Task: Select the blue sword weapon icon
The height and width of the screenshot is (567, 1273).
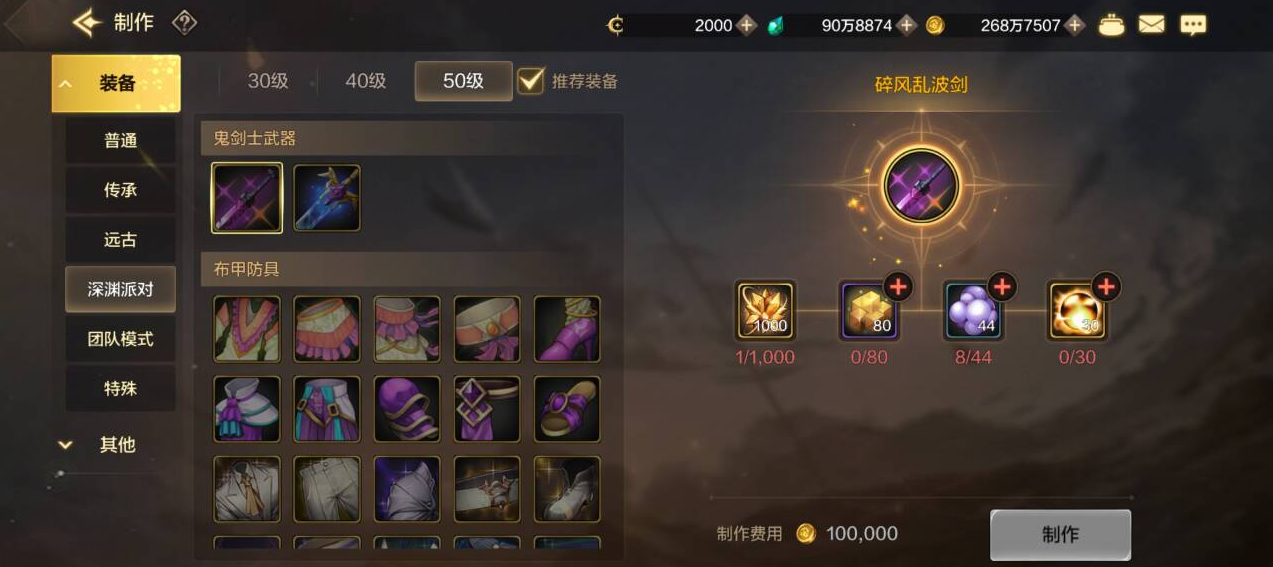Action: pyautogui.click(x=327, y=198)
